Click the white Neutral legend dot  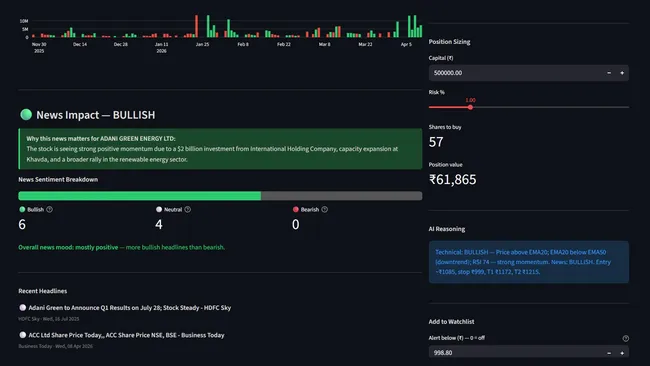click(x=159, y=210)
